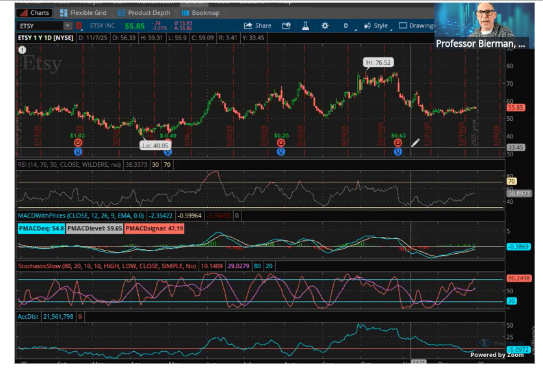The width and height of the screenshot is (543, 372).
Task: Open the Flexible Grid tab
Action: click(x=83, y=13)
